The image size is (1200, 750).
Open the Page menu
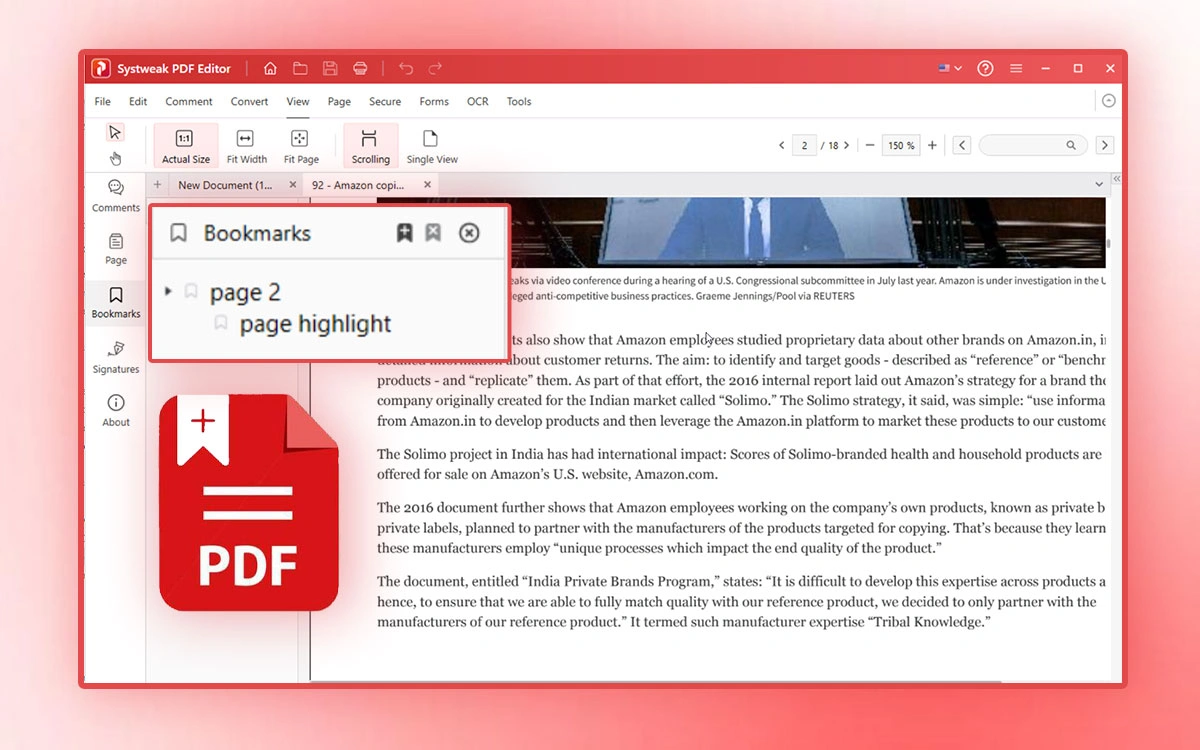pos(339,101)
